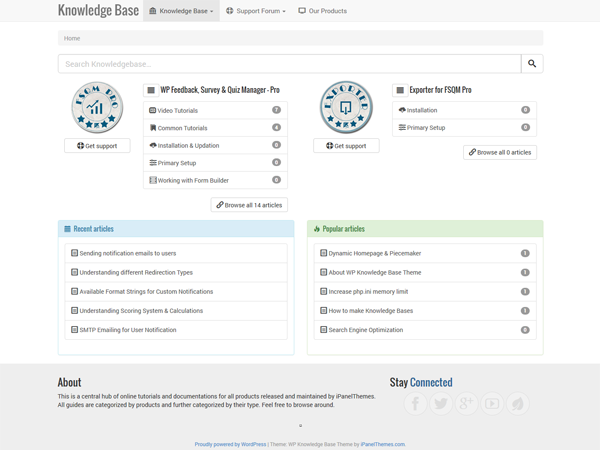600x450 pixels.
Task: Expand the Support Forum nav dropdown
Action: (x=256, y=11)
